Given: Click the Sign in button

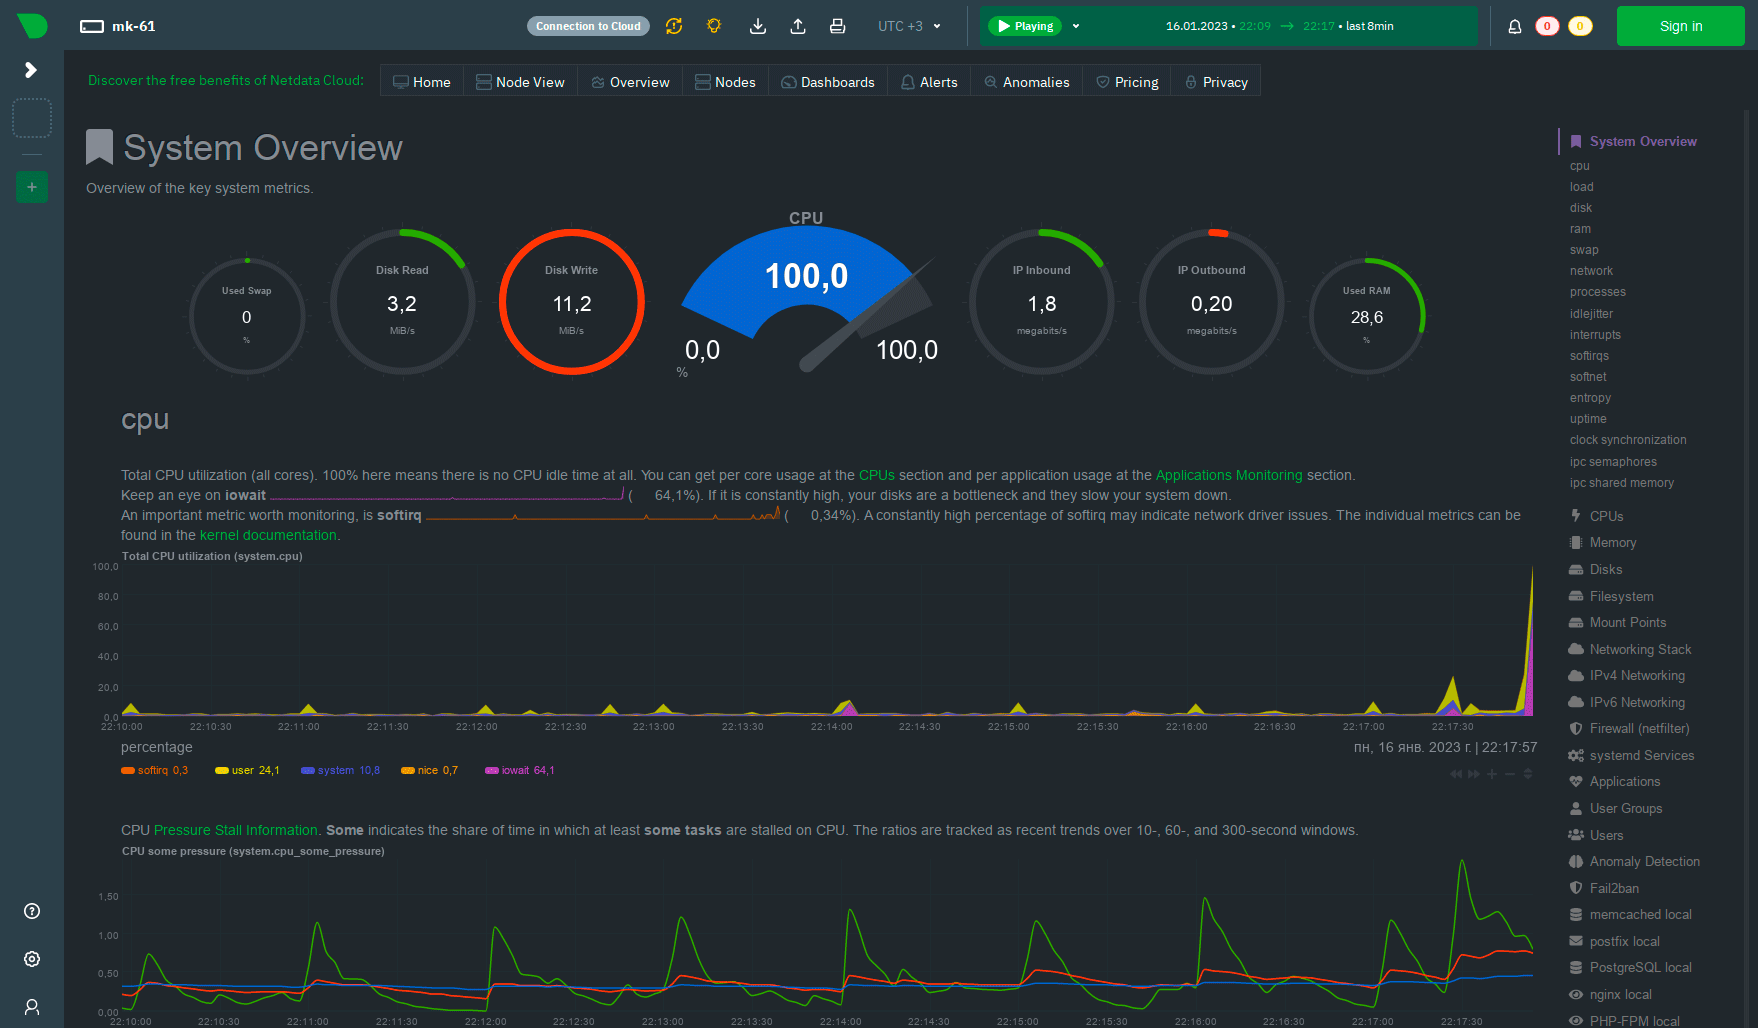Looking at the screenshot, I should [x=1680, y=26].
